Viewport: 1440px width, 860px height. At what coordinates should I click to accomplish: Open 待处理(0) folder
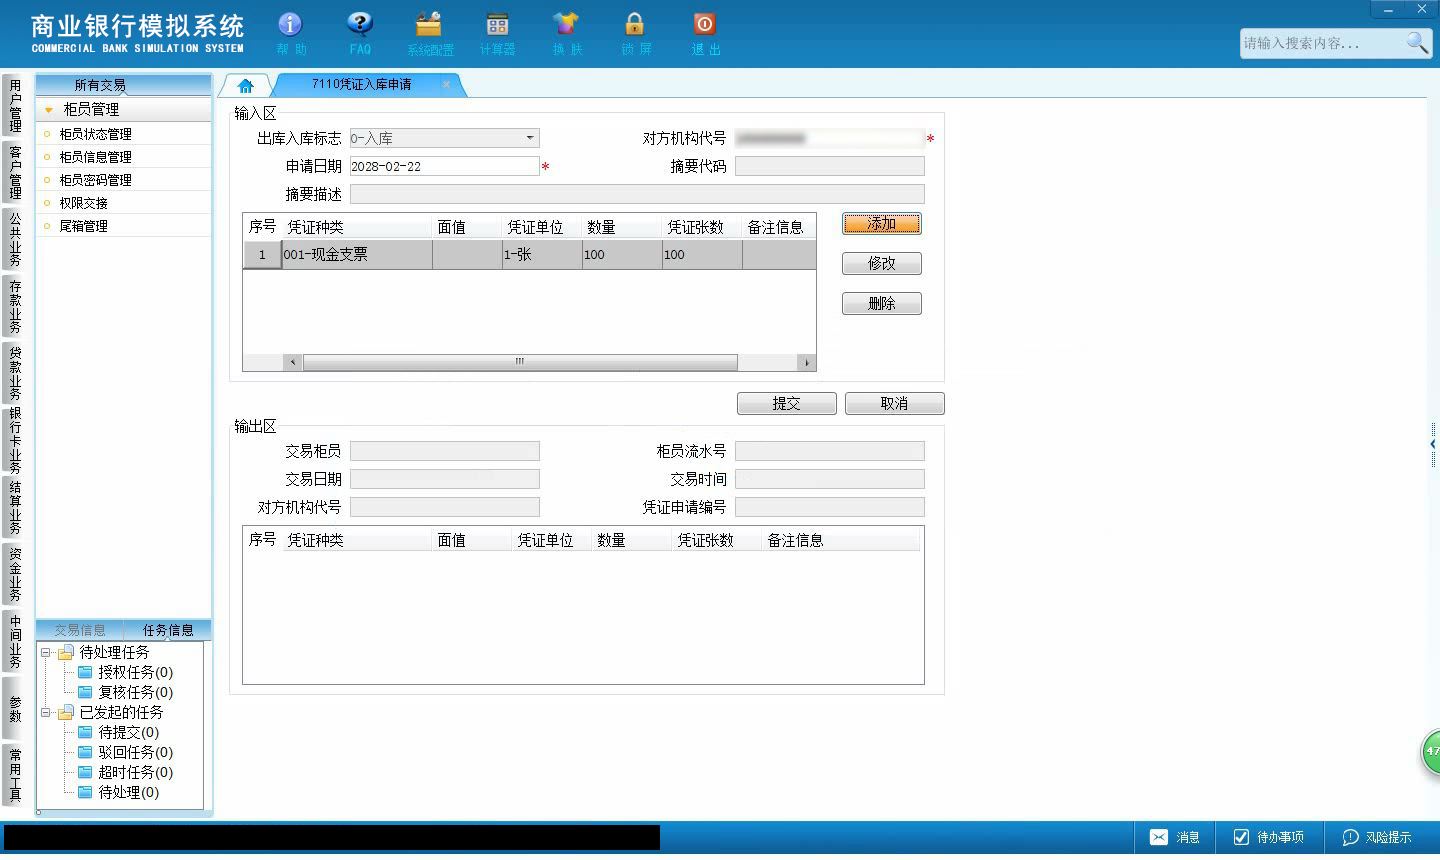(118, 792)
